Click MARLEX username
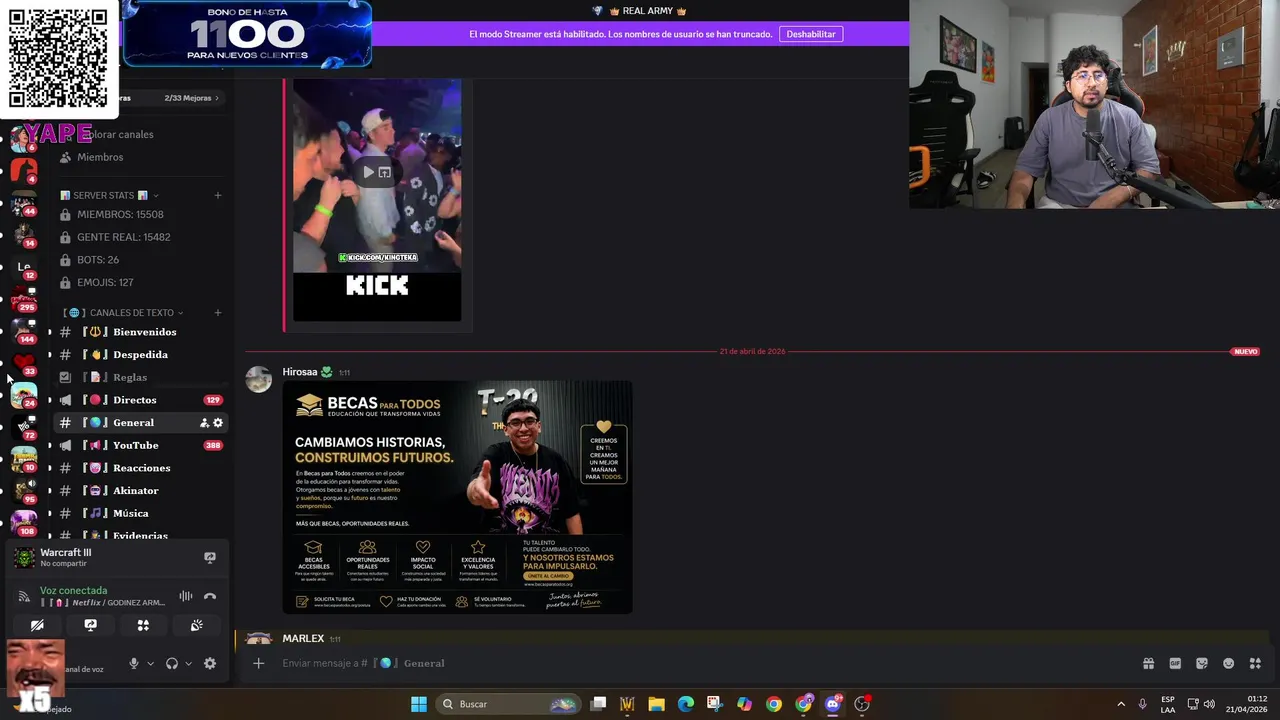 coord(303,638)
